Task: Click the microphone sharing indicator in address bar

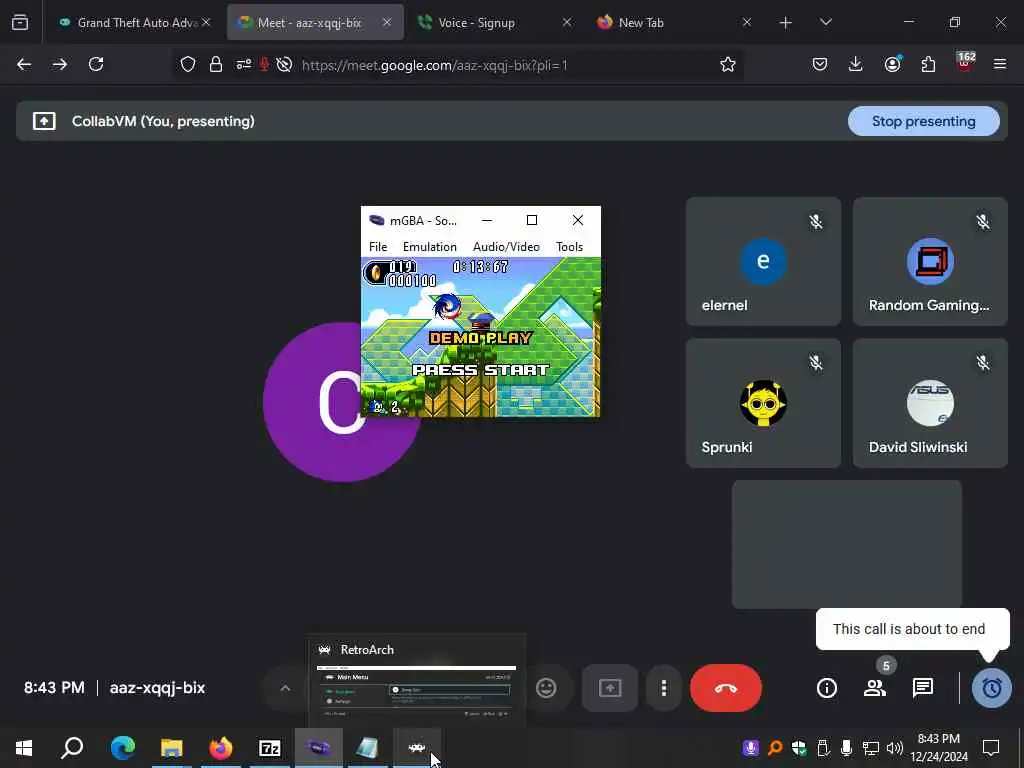Action: 264,65
